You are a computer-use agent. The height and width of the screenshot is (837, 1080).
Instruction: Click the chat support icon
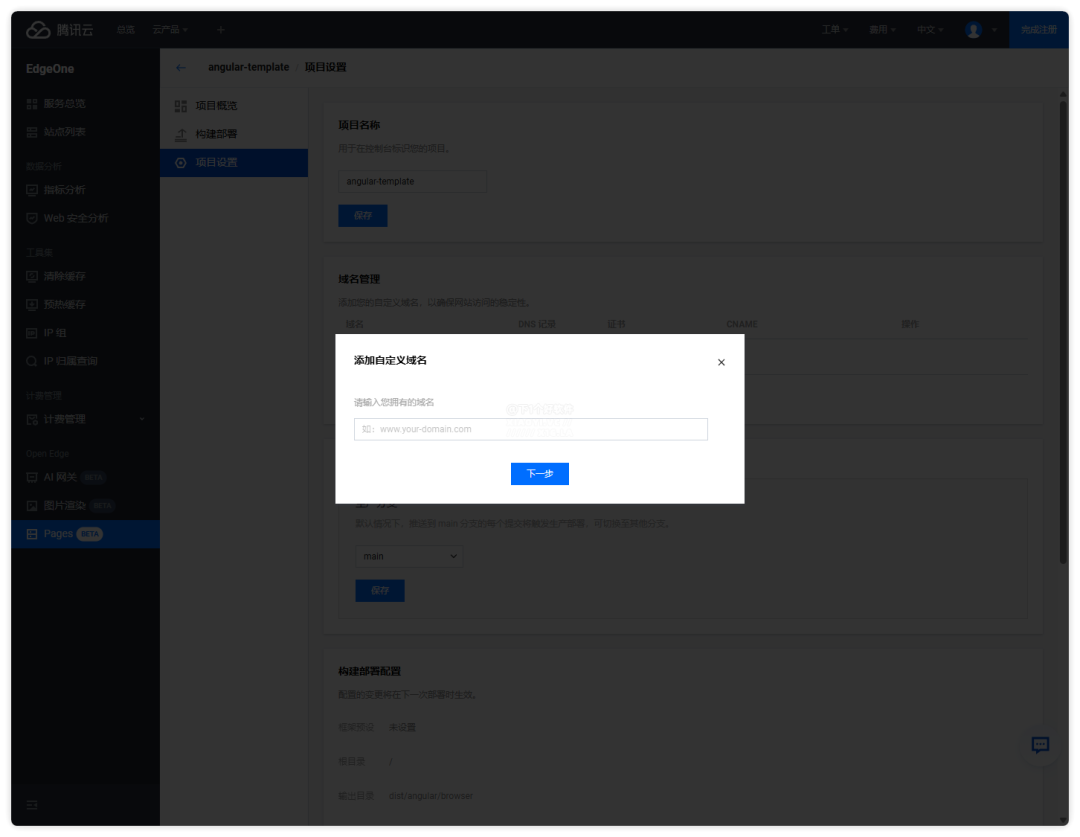point(1040,745)
